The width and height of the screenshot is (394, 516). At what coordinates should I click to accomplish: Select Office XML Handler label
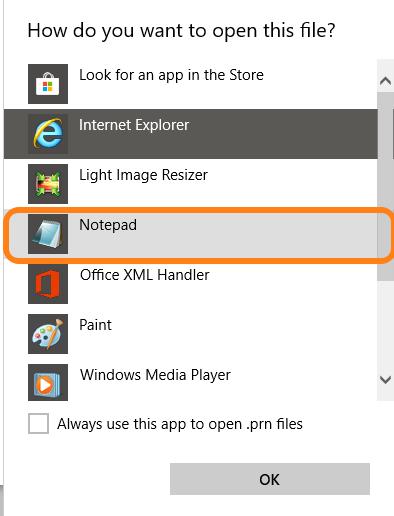coord(145,275)
